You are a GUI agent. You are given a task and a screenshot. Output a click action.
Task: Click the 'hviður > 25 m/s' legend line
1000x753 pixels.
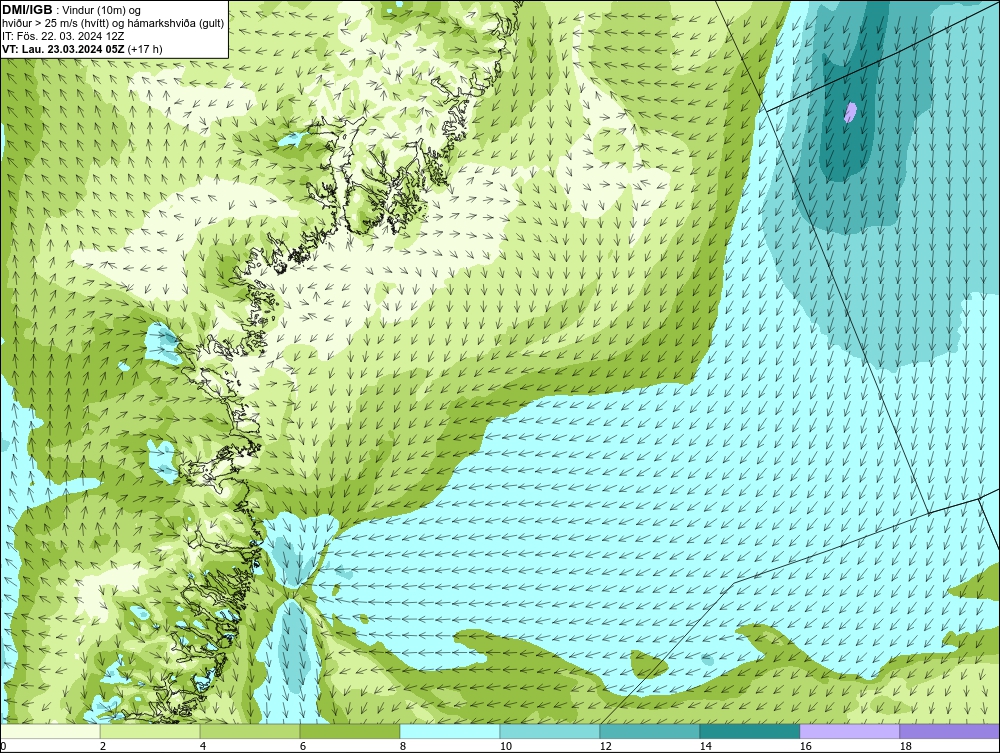click(x=113, y=24)
